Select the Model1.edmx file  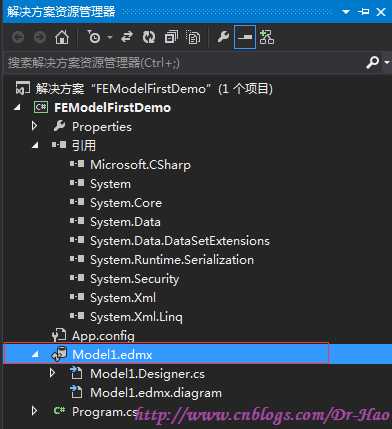click(x=112, y=355)
